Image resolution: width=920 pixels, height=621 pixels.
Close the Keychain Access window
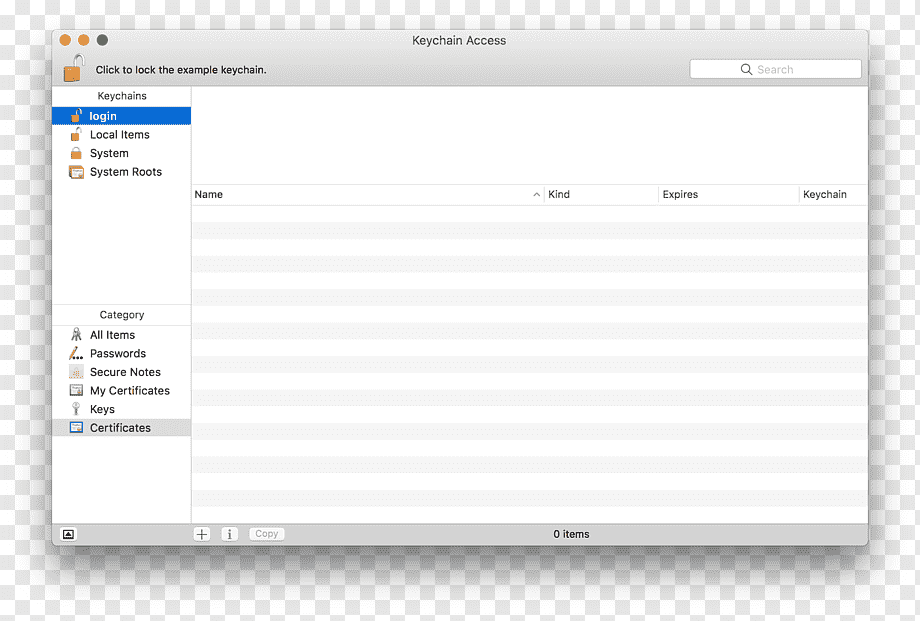65,40
